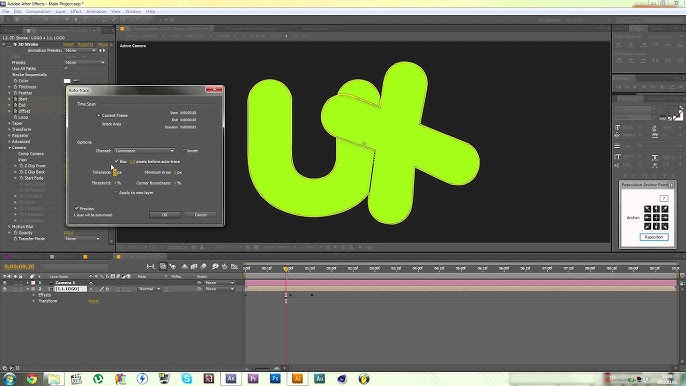Open Illustrator from taskbar
The image size is (686, 386).
point(298,379)
